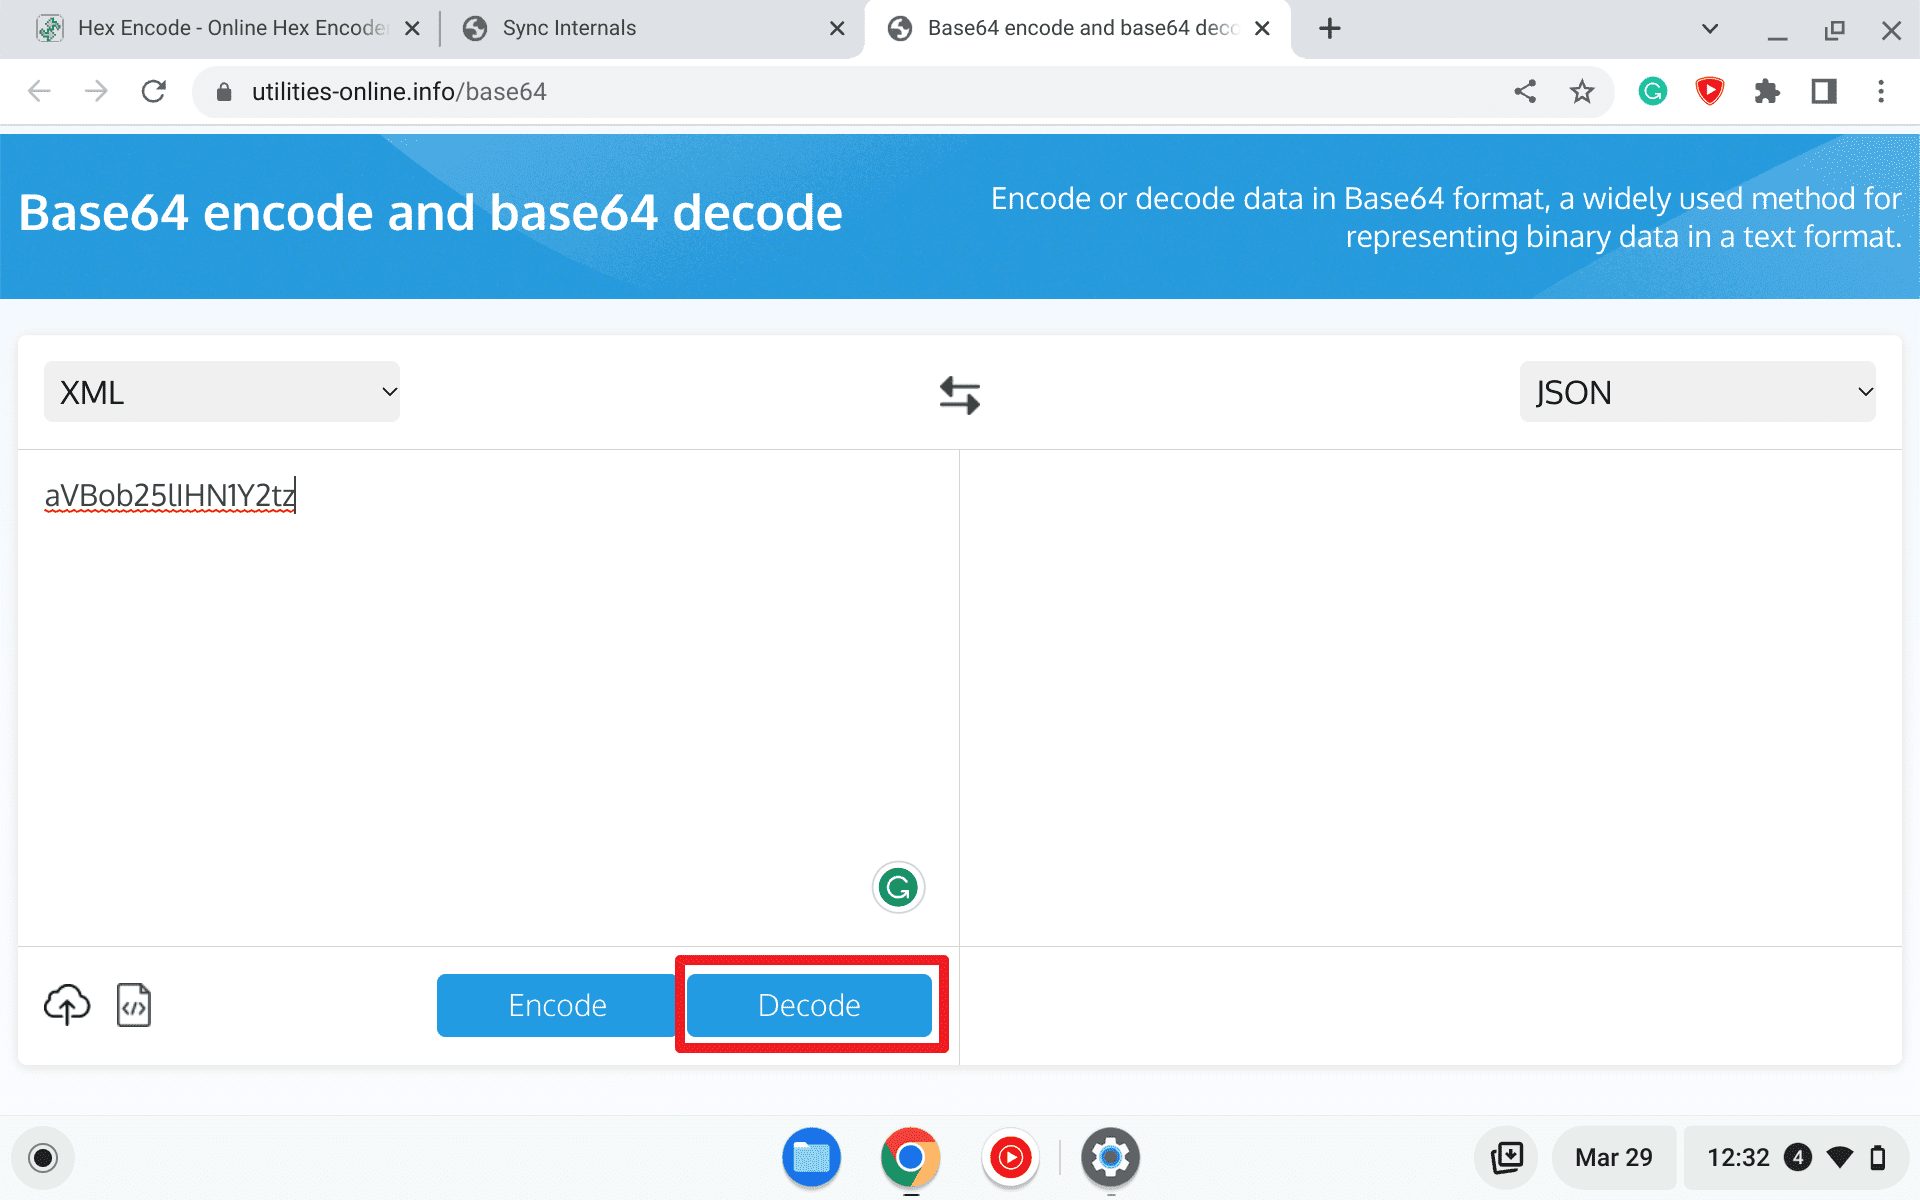
Task: Close the Hex Encode tab
Action: tap(412, 29)
